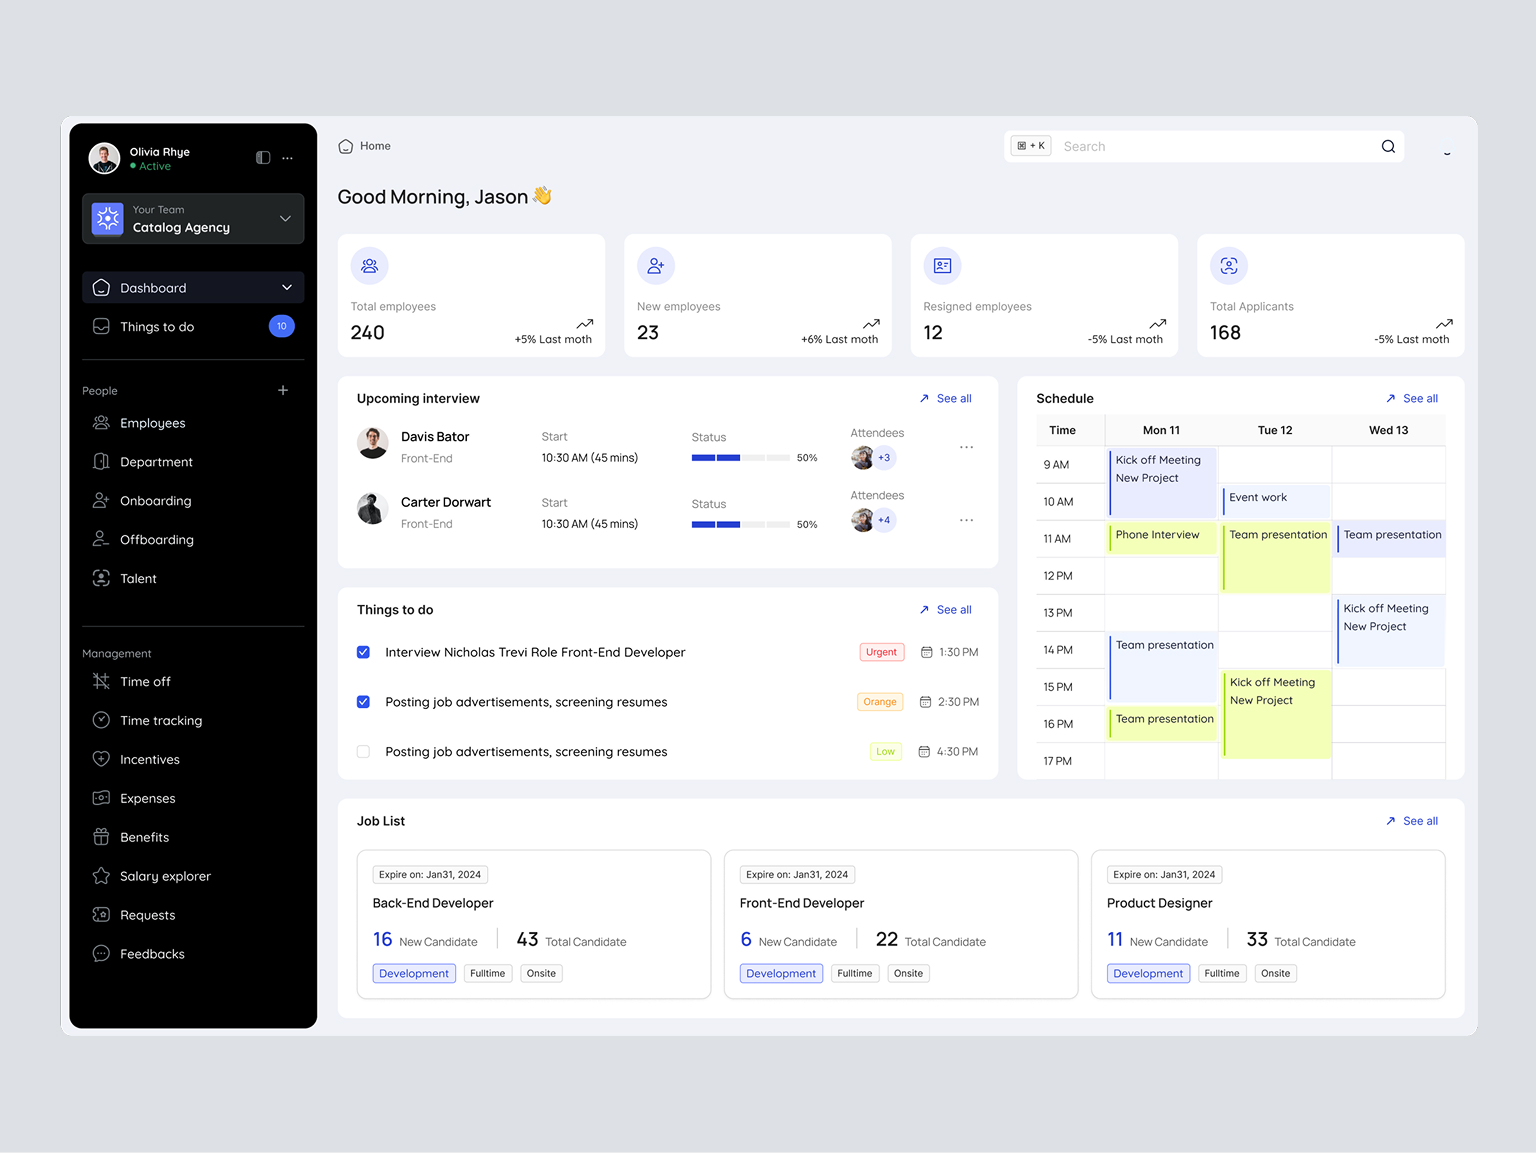
Task: Click the Onboarding sidebar icon
Action: 101,500
